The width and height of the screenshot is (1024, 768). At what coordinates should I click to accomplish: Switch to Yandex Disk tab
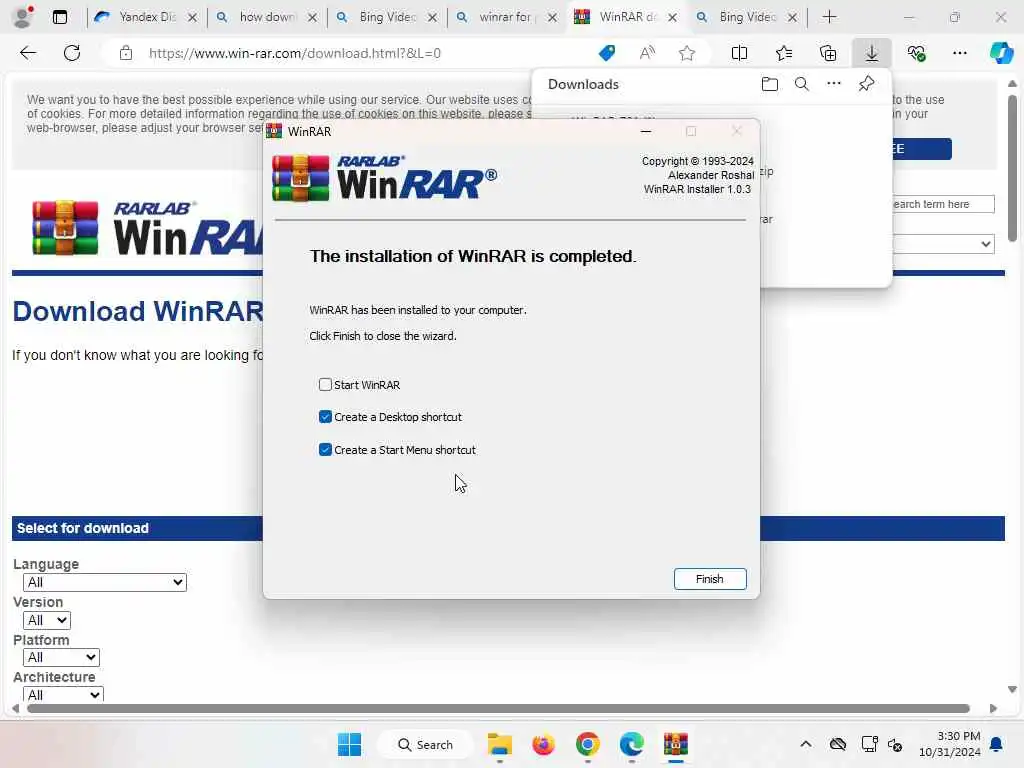(x=146, y=17)
